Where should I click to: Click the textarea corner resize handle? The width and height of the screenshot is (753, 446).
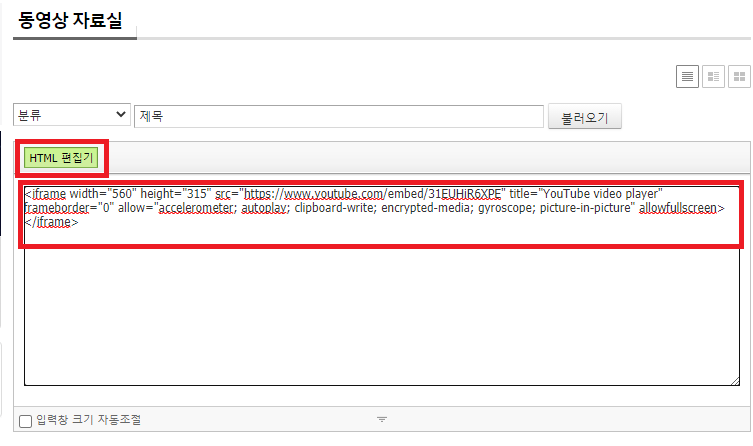click(734, 381)
